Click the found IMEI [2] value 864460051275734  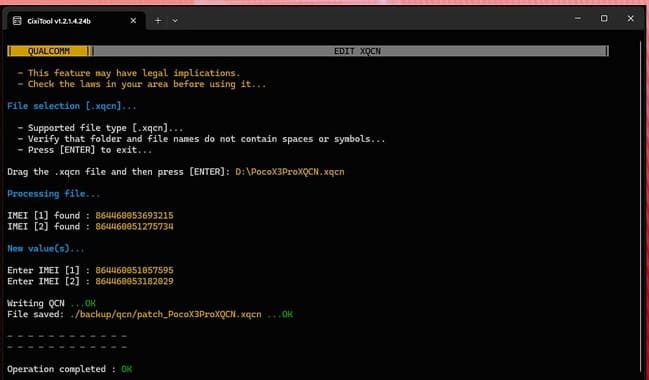point(135,226)
